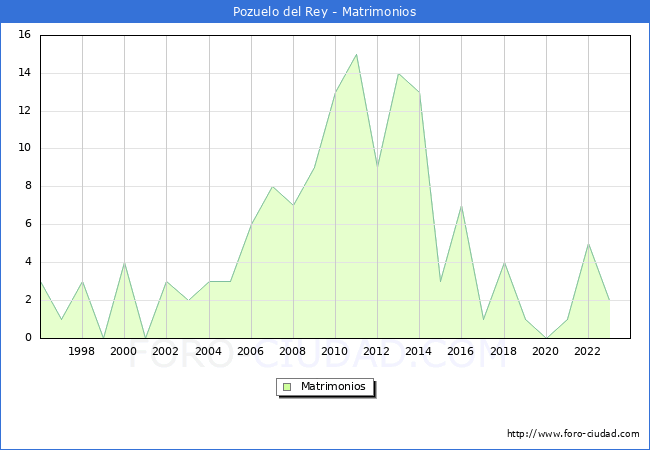
Task: Click the 2016 peak at value 7
Action: pyautogui.click(x=461, y=206)
